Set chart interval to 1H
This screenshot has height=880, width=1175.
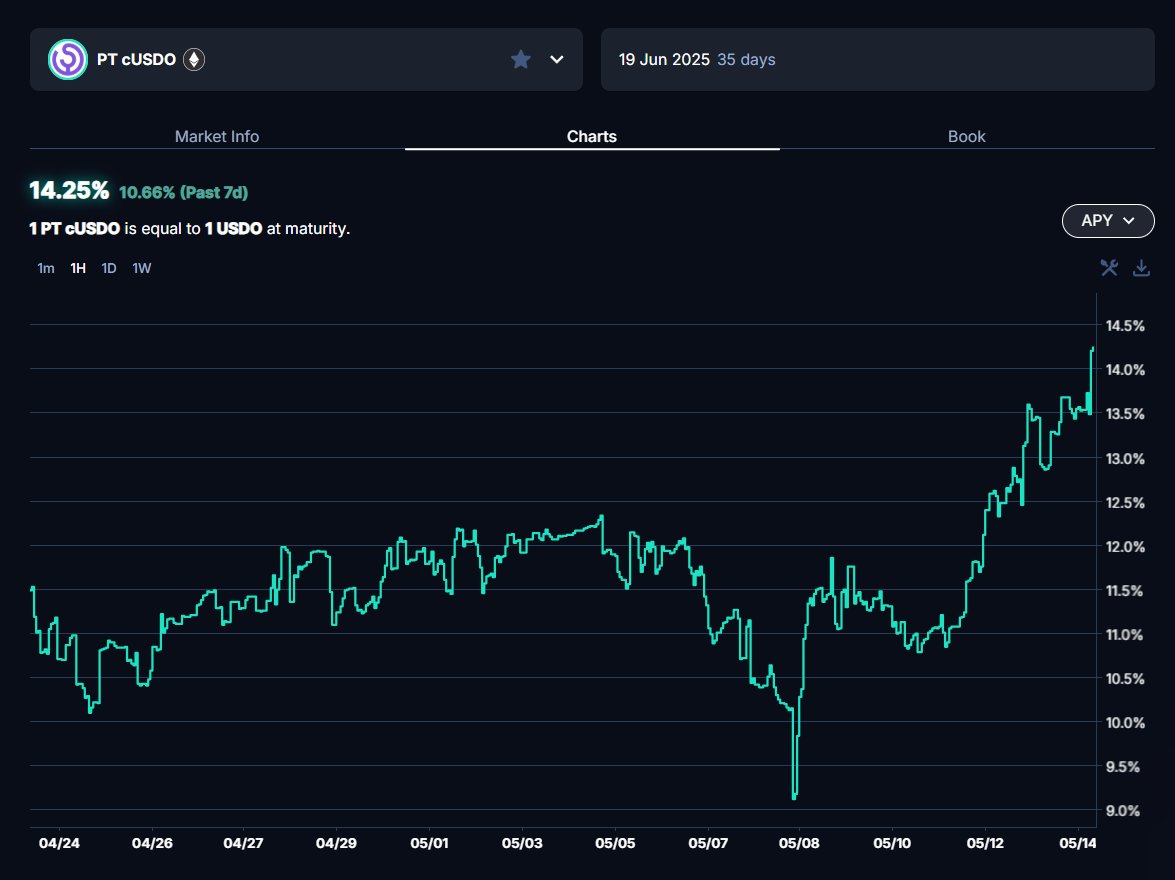[x=78, y=268]
